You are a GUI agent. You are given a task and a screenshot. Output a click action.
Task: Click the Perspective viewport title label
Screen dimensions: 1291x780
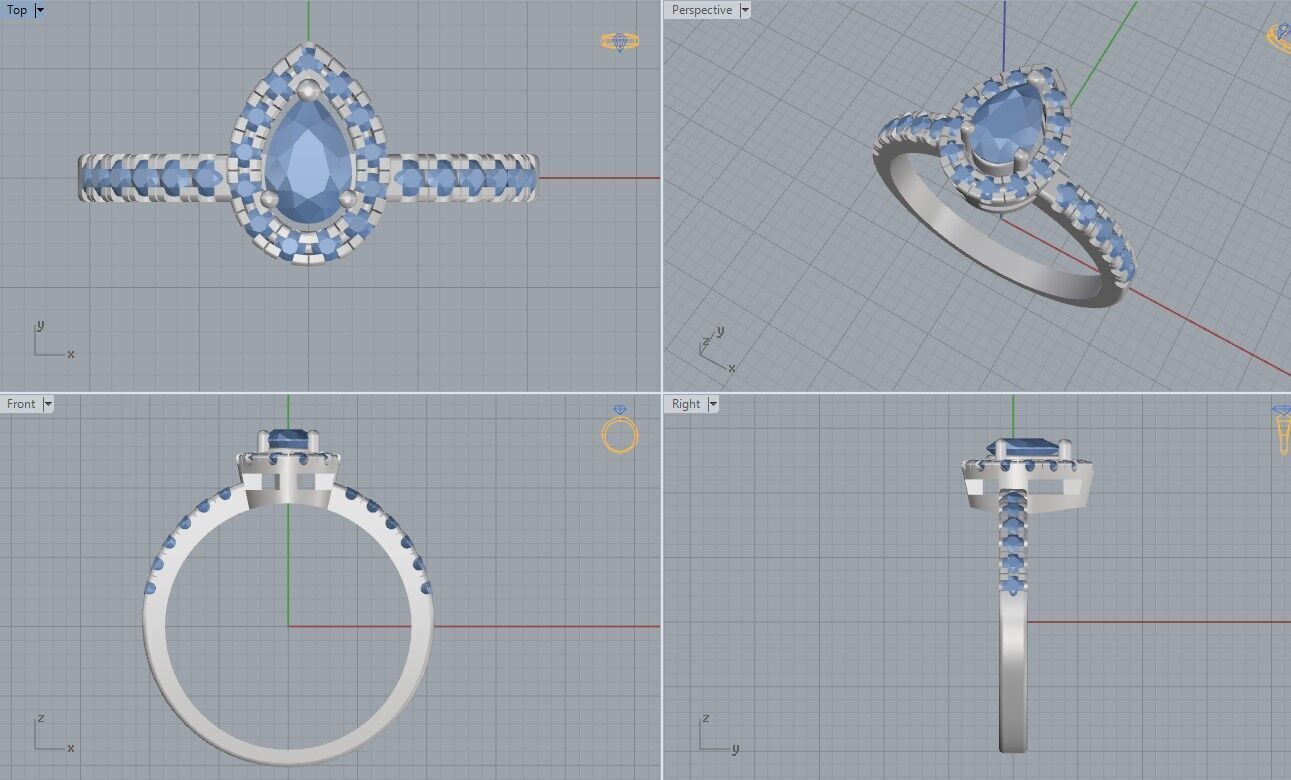pos(701,10)
